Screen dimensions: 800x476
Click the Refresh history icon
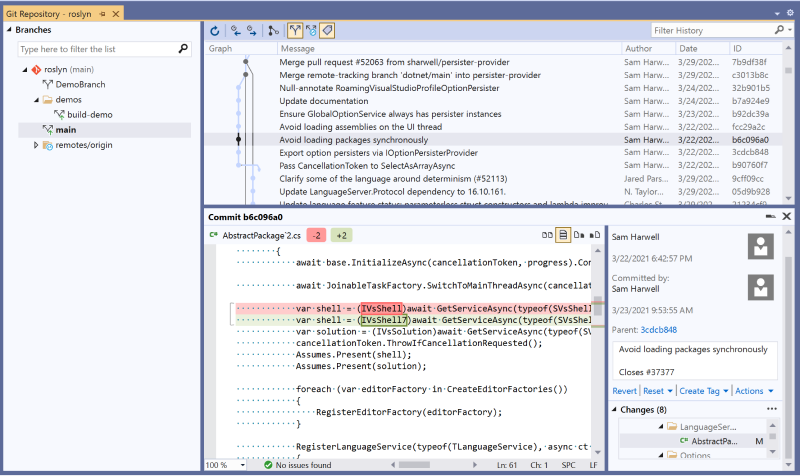(216, 30)
